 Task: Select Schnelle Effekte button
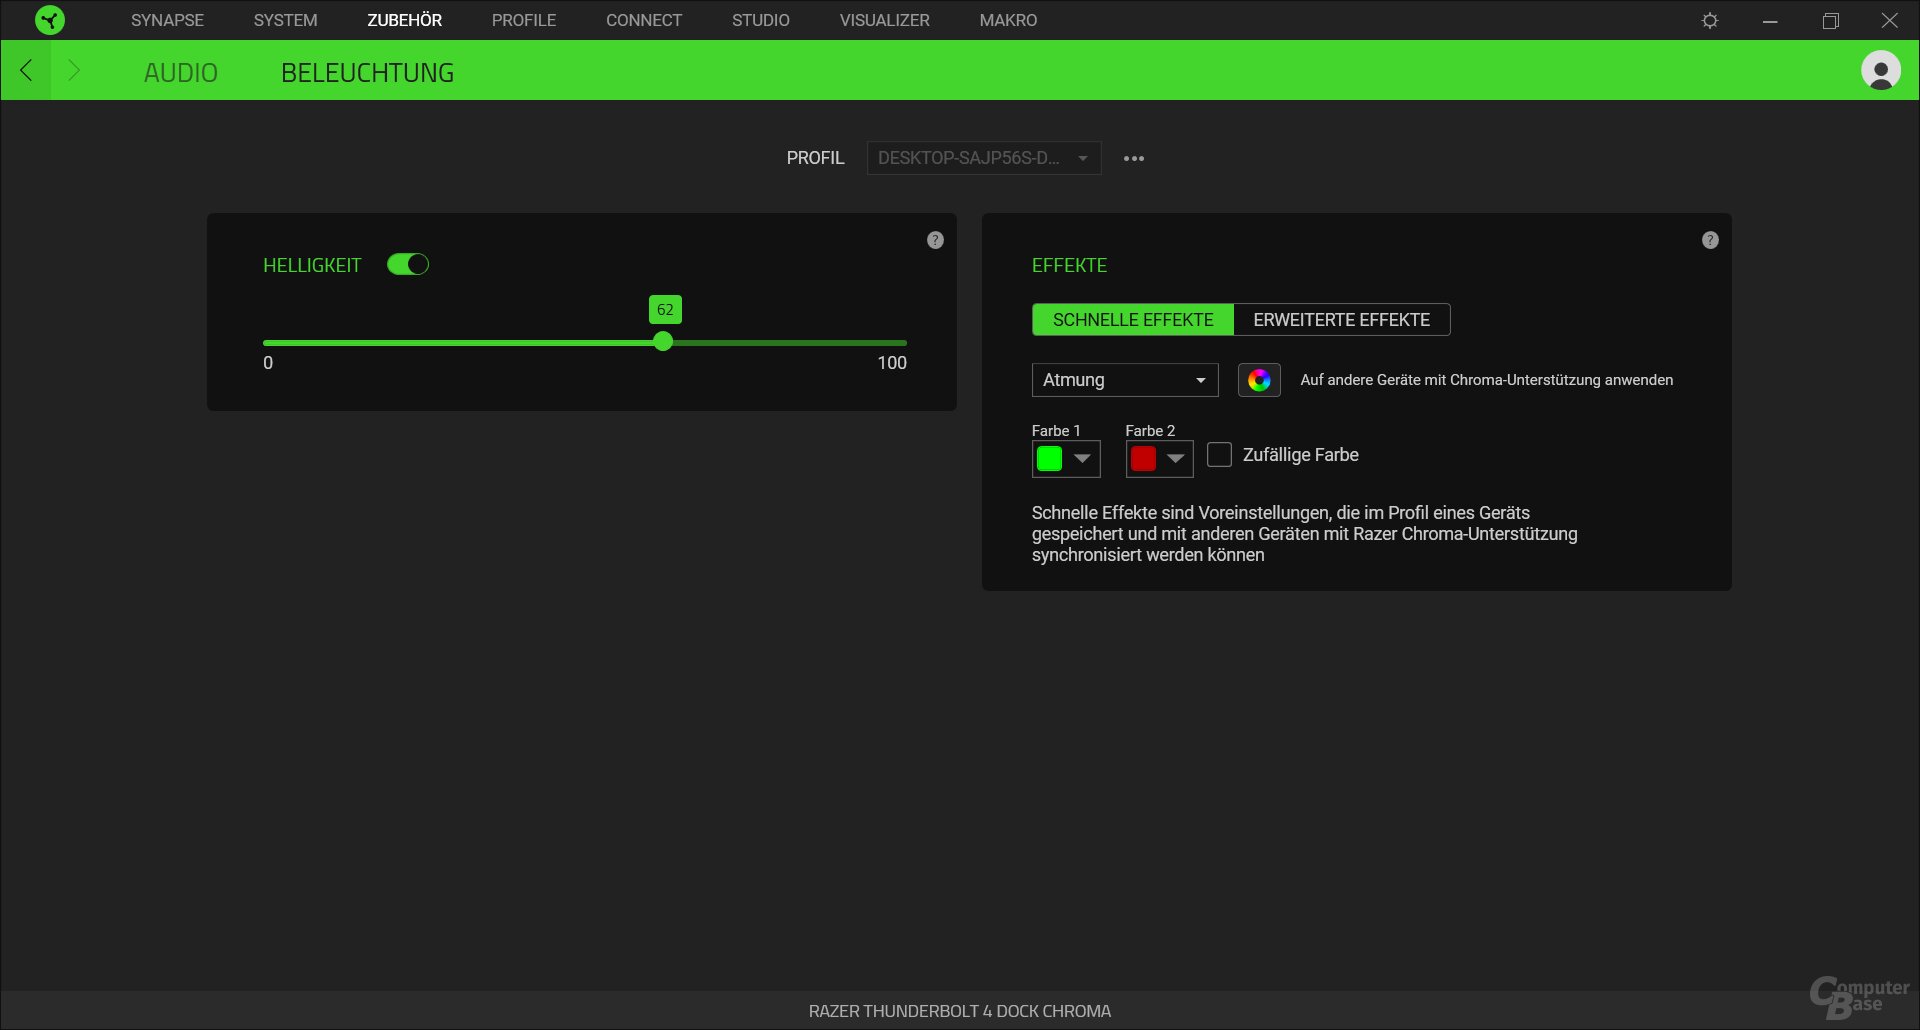coord(1133,320)
